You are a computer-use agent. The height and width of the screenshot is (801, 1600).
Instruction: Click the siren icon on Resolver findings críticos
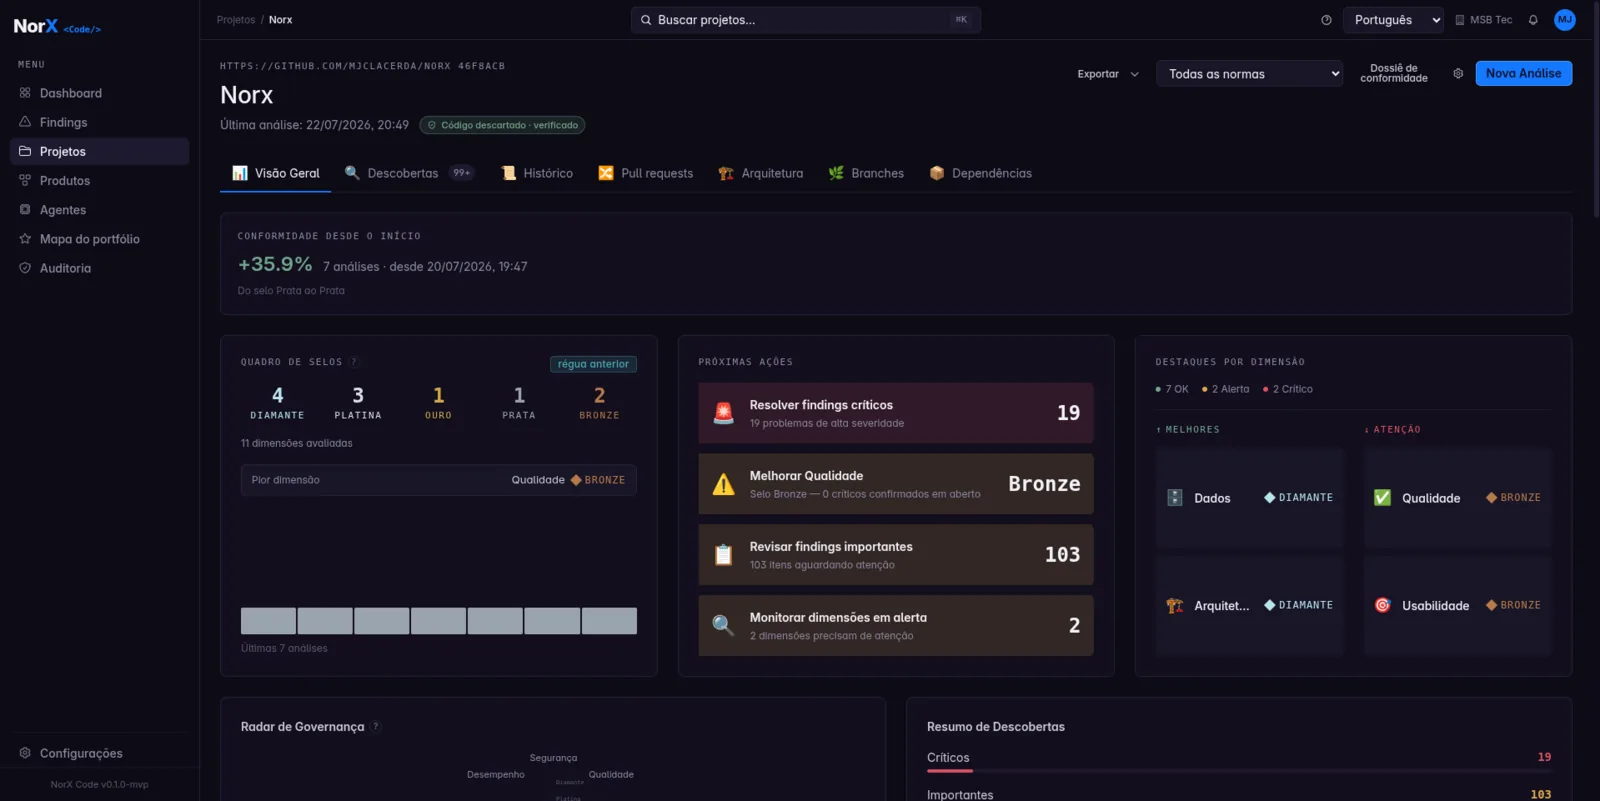click(x=723, y=413)
